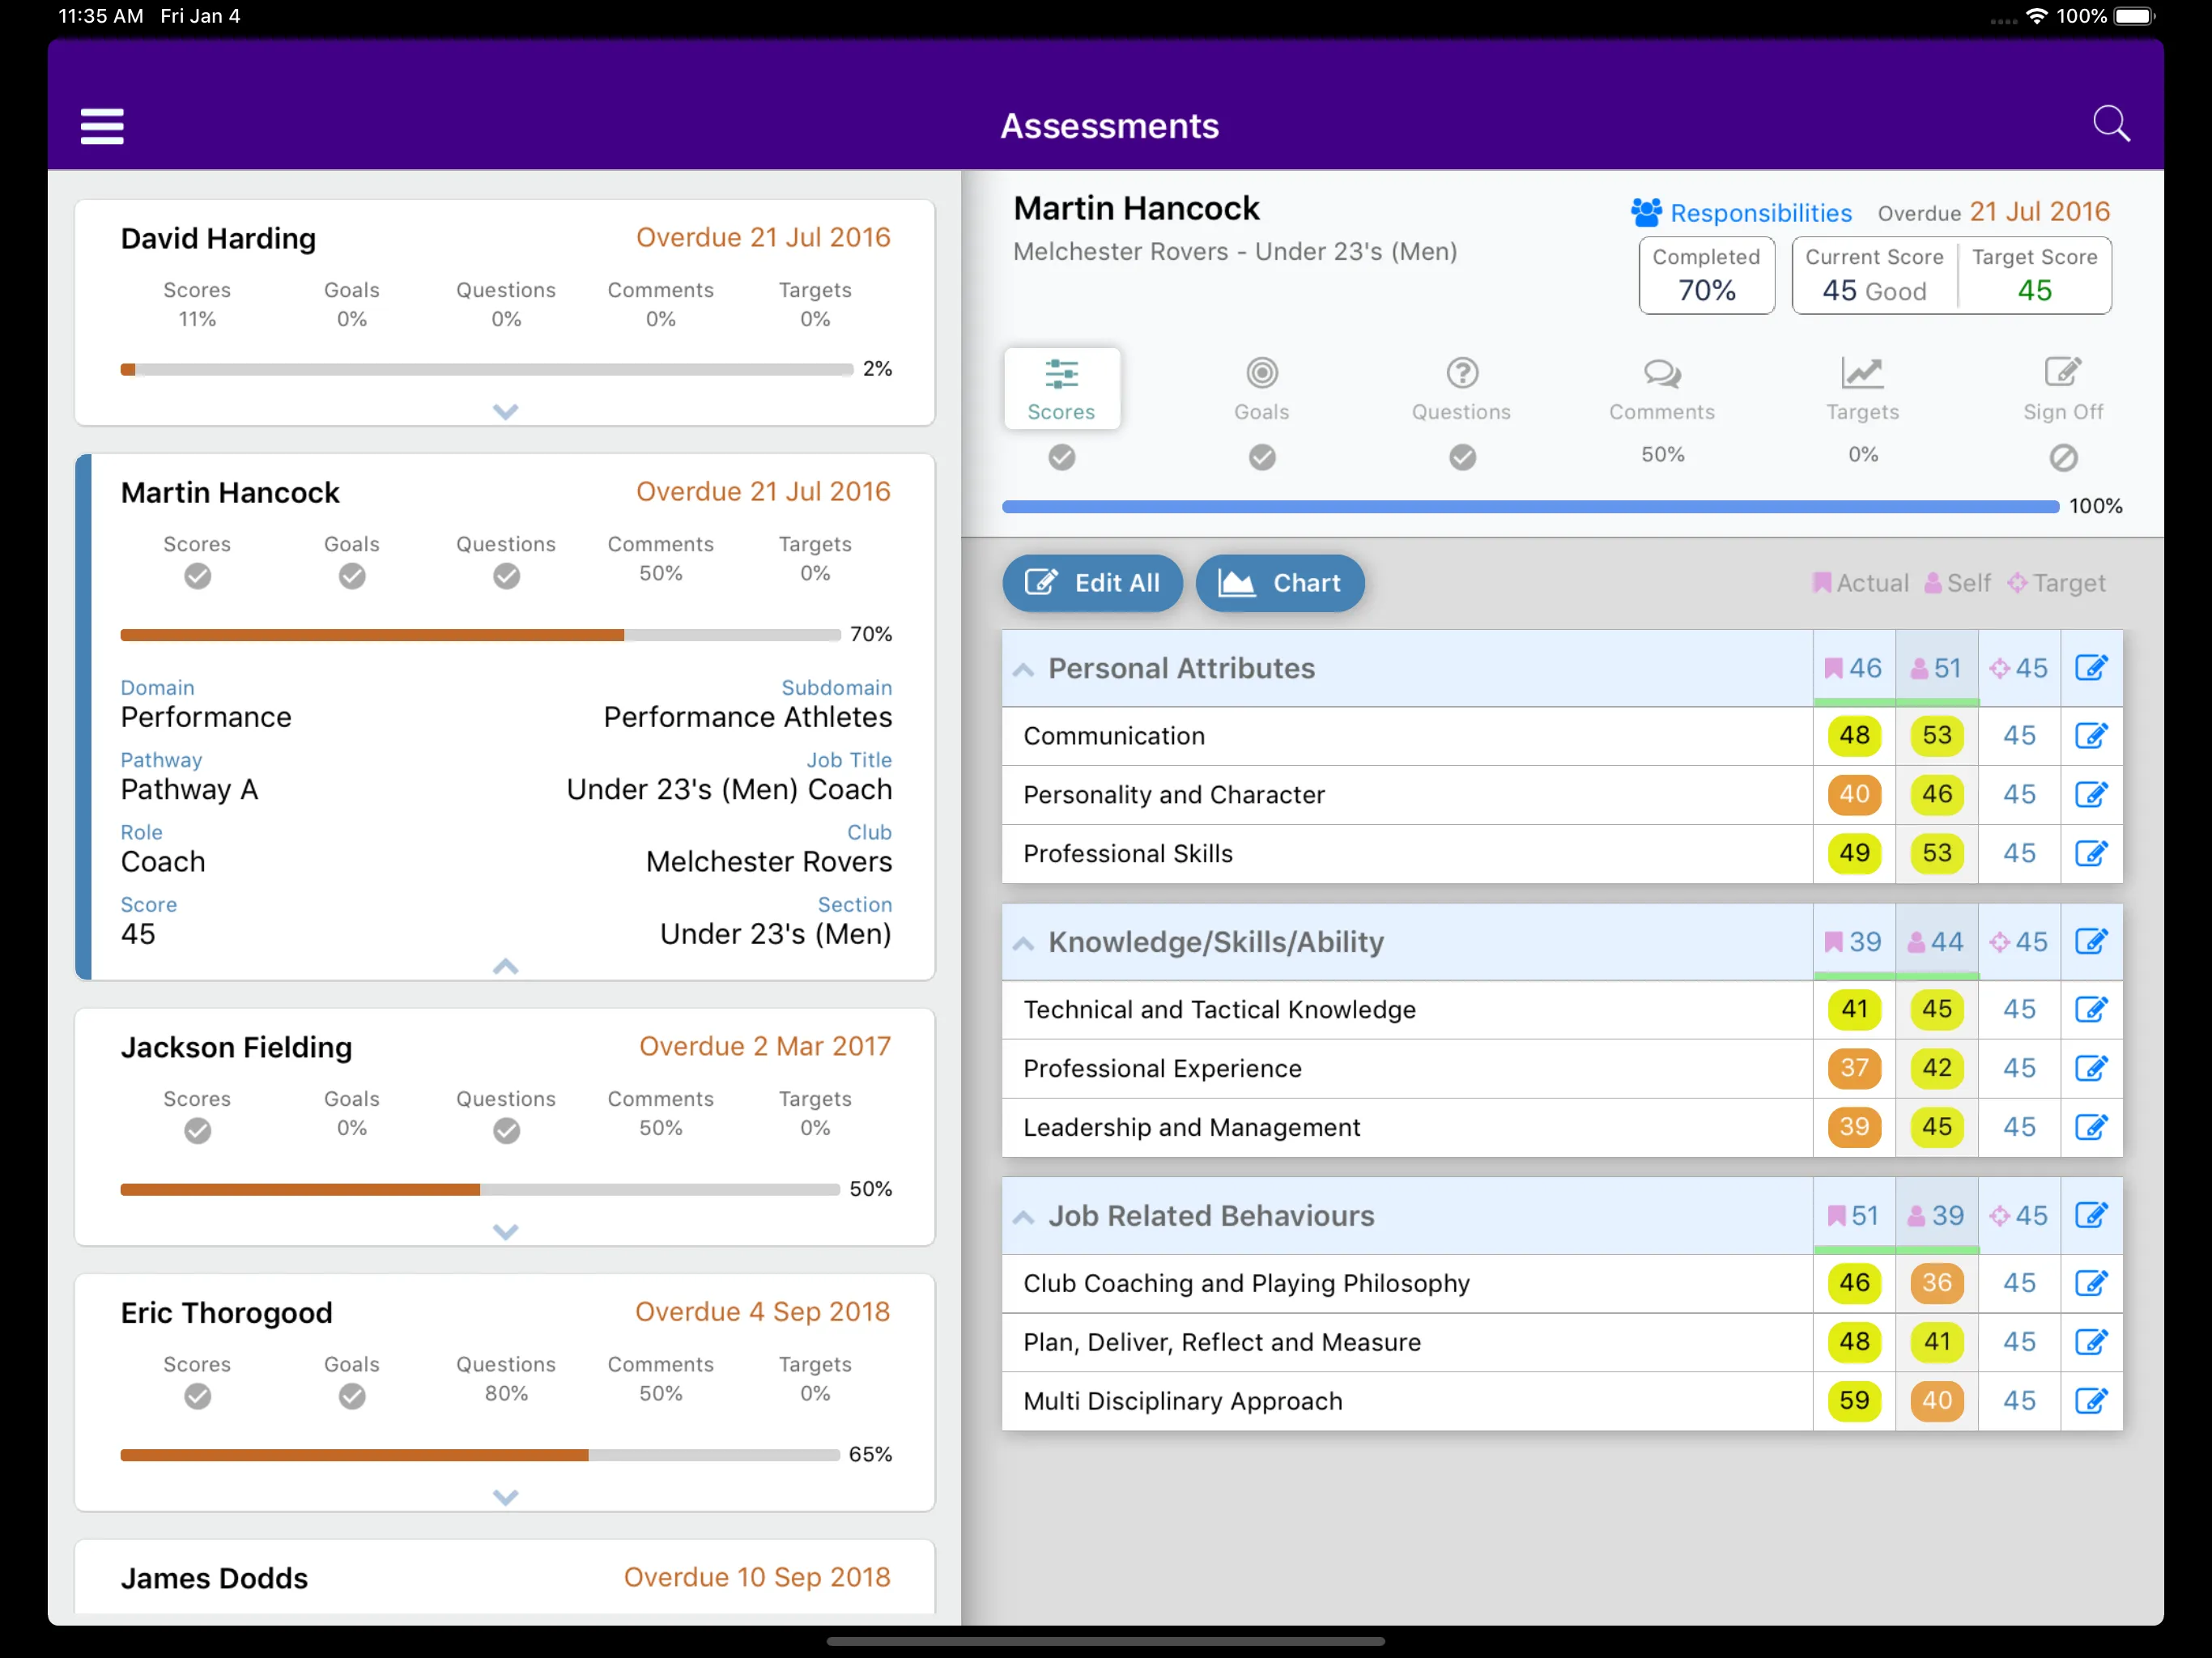Edit Plan, Deliver, Reflect and Measure
Image resolution: width=2212 pixels, height=1658 pixels.
[x=2091, y=1343]
